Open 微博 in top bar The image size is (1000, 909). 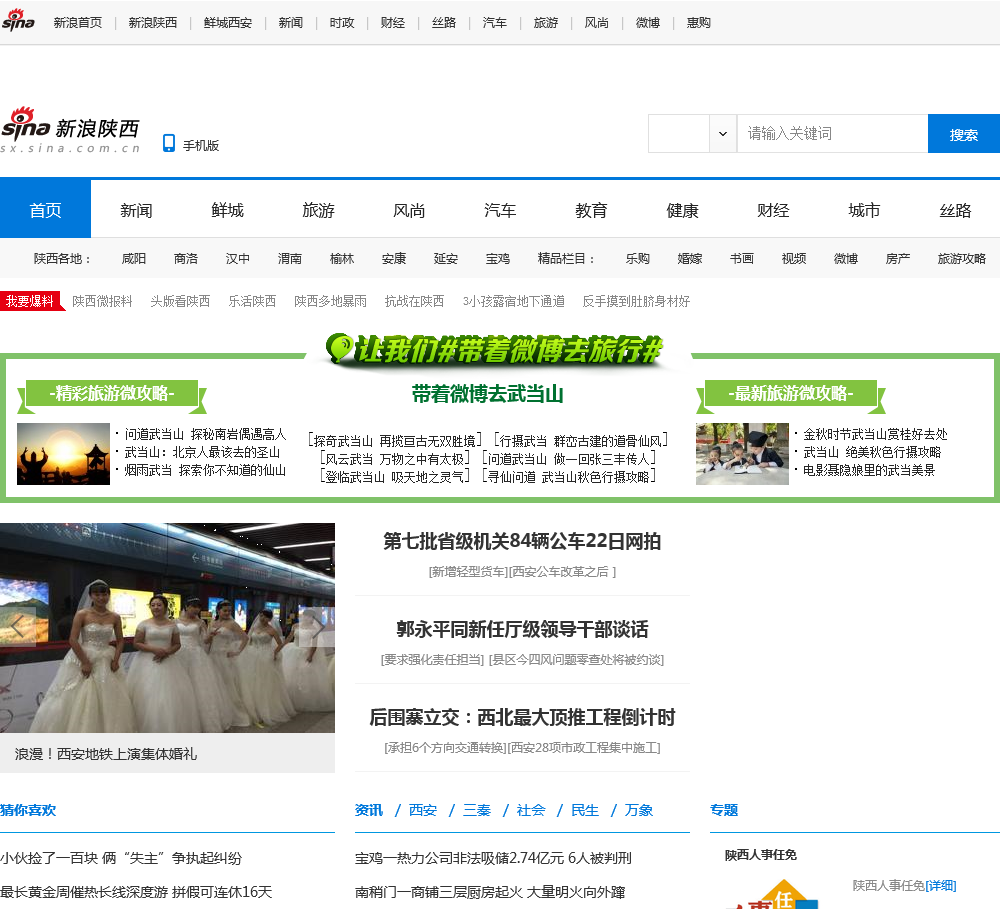point(647,23)
